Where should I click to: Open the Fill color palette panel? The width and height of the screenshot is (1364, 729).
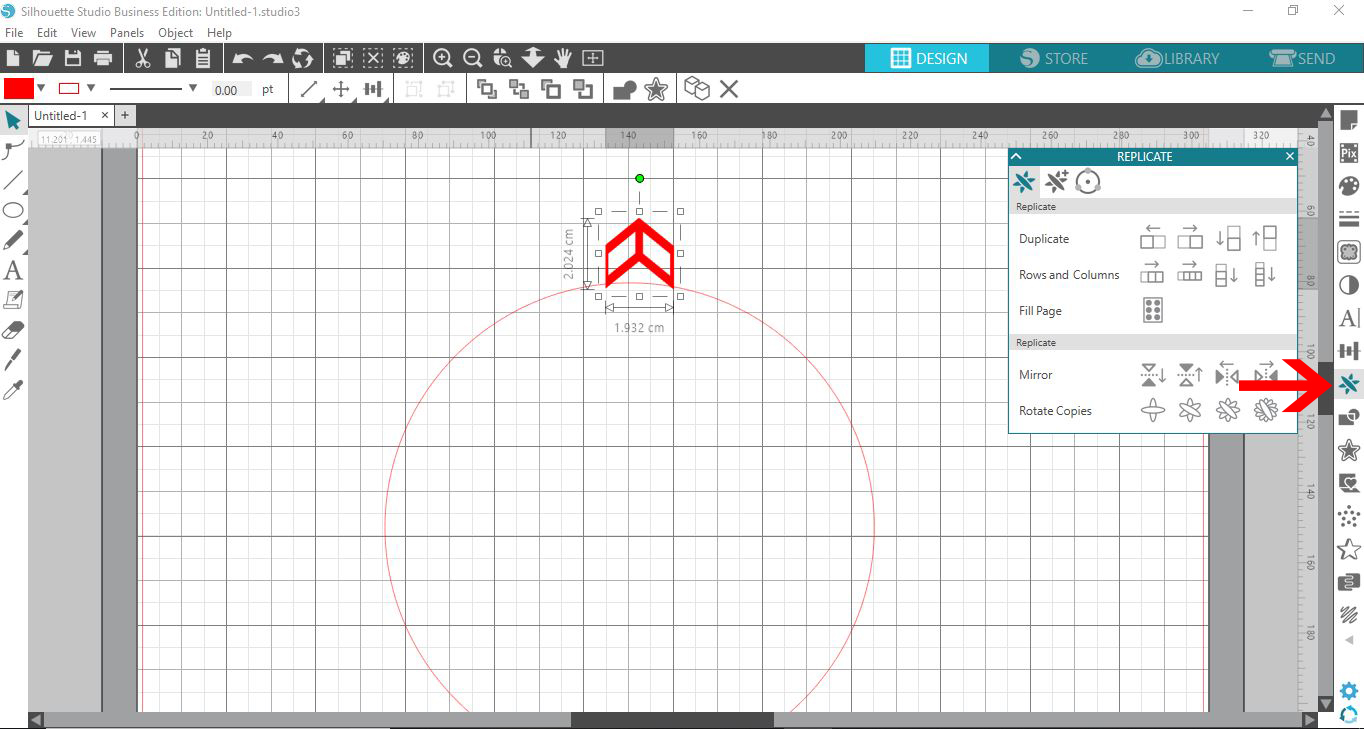tap(1349, 186)
